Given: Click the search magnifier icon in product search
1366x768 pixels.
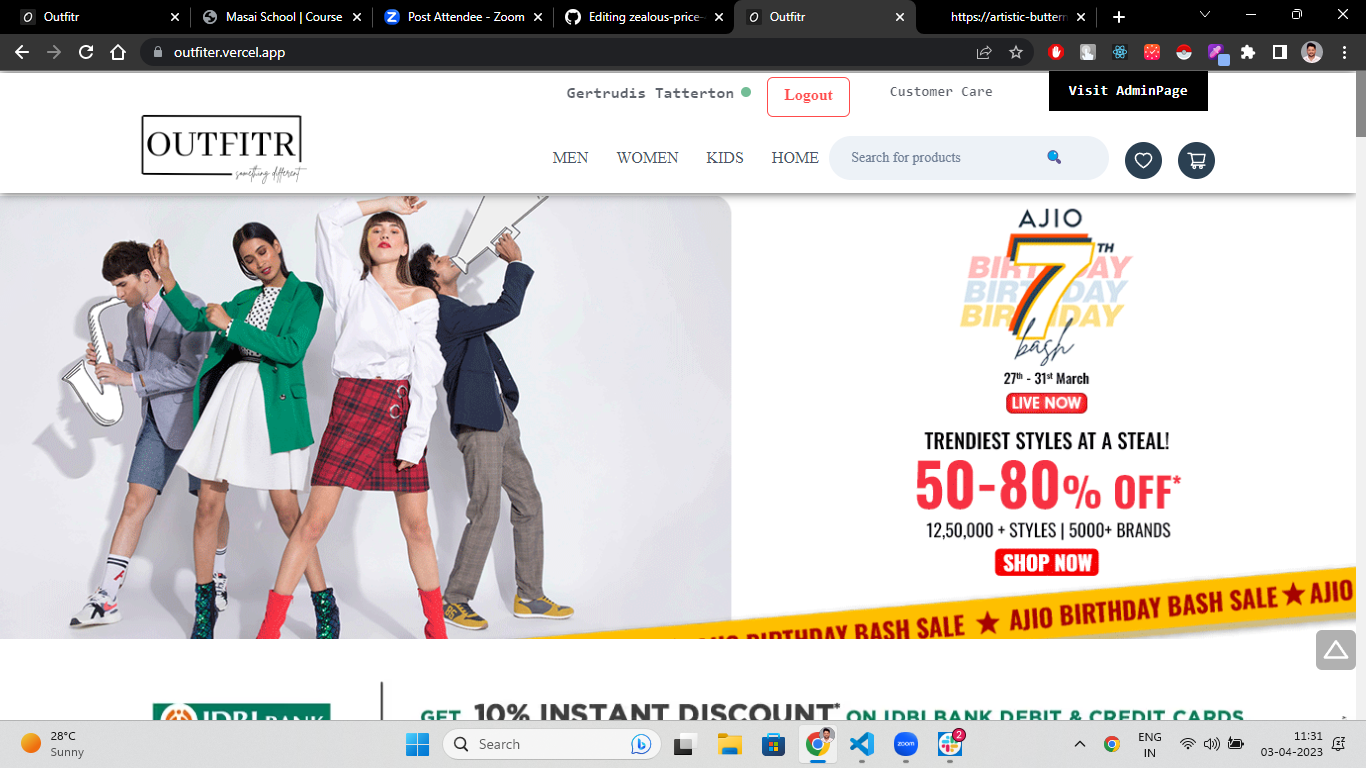Looking at the screenshot, I should [1054, 157].
